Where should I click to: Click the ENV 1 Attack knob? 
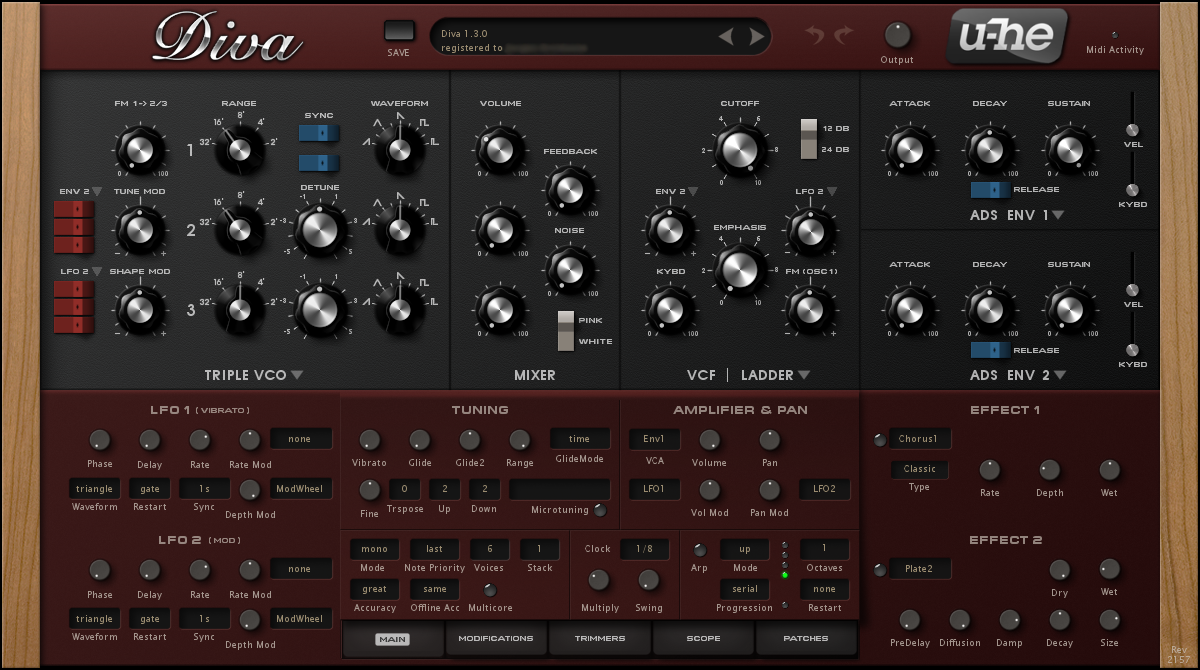pos(909,150)
